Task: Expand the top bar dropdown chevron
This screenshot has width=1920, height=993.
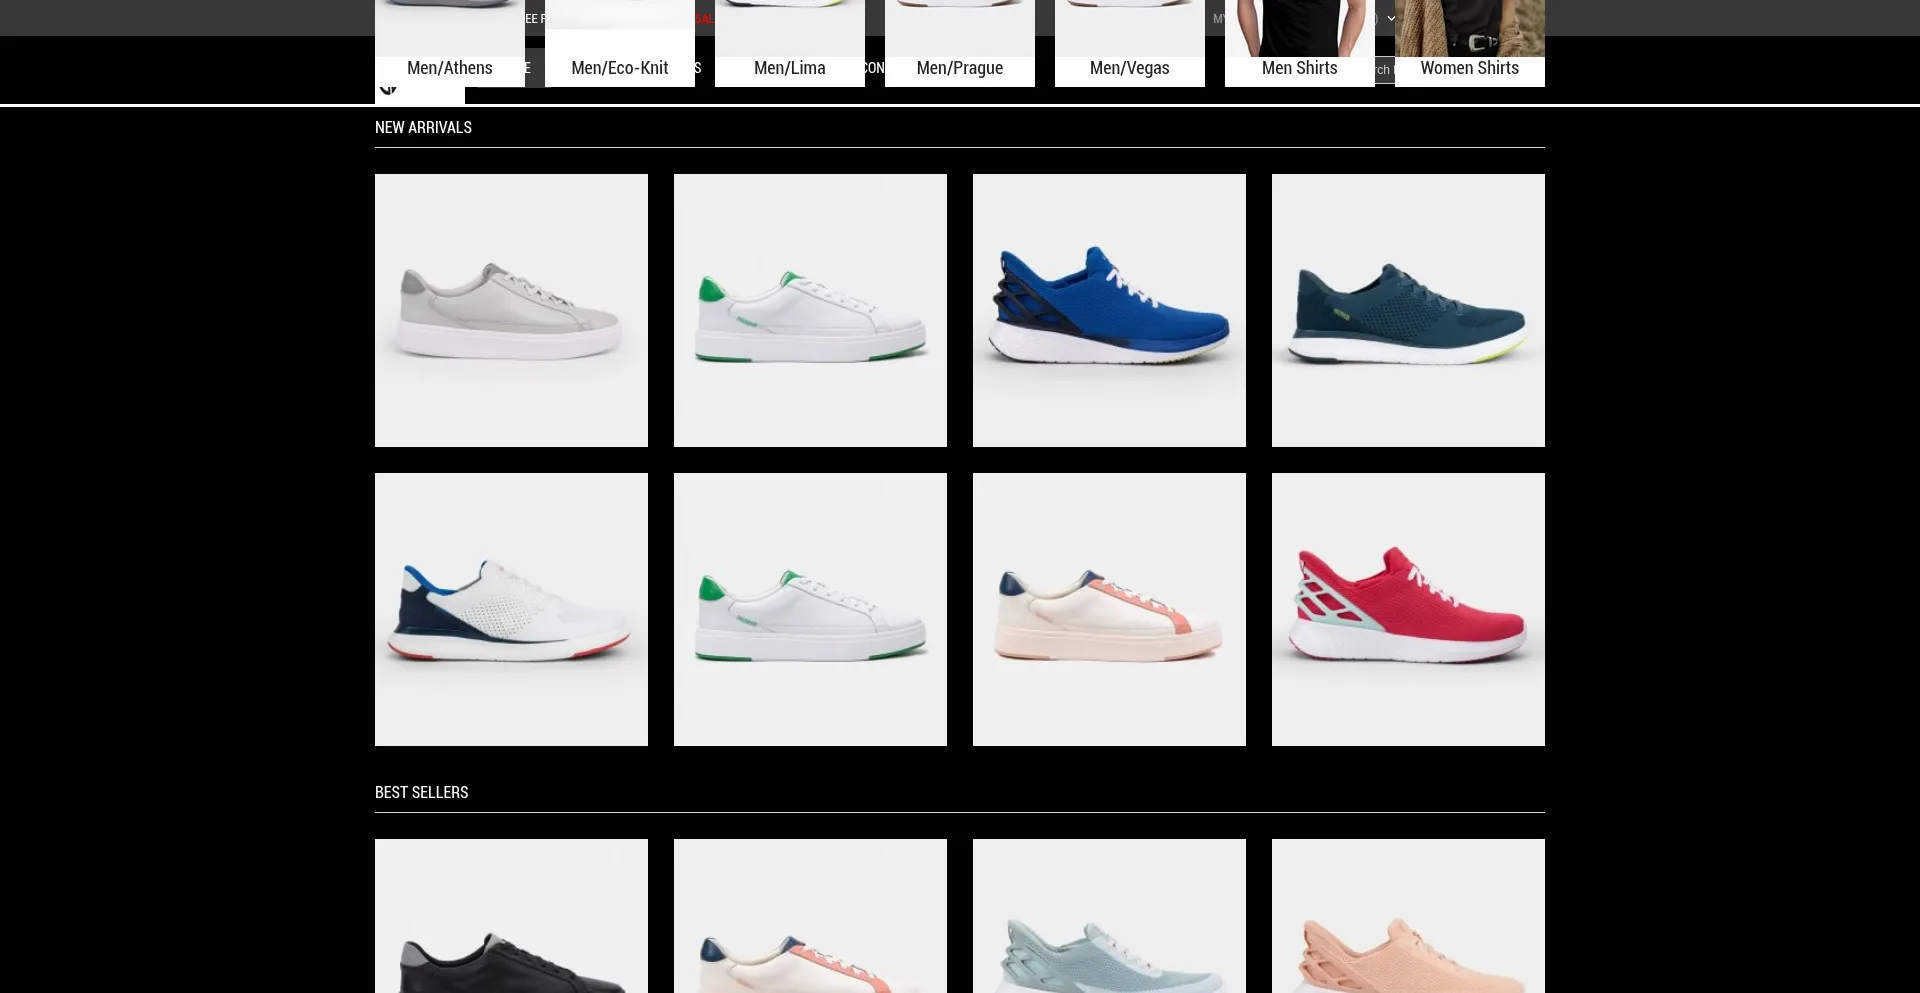Action: tap(1391, 18)
